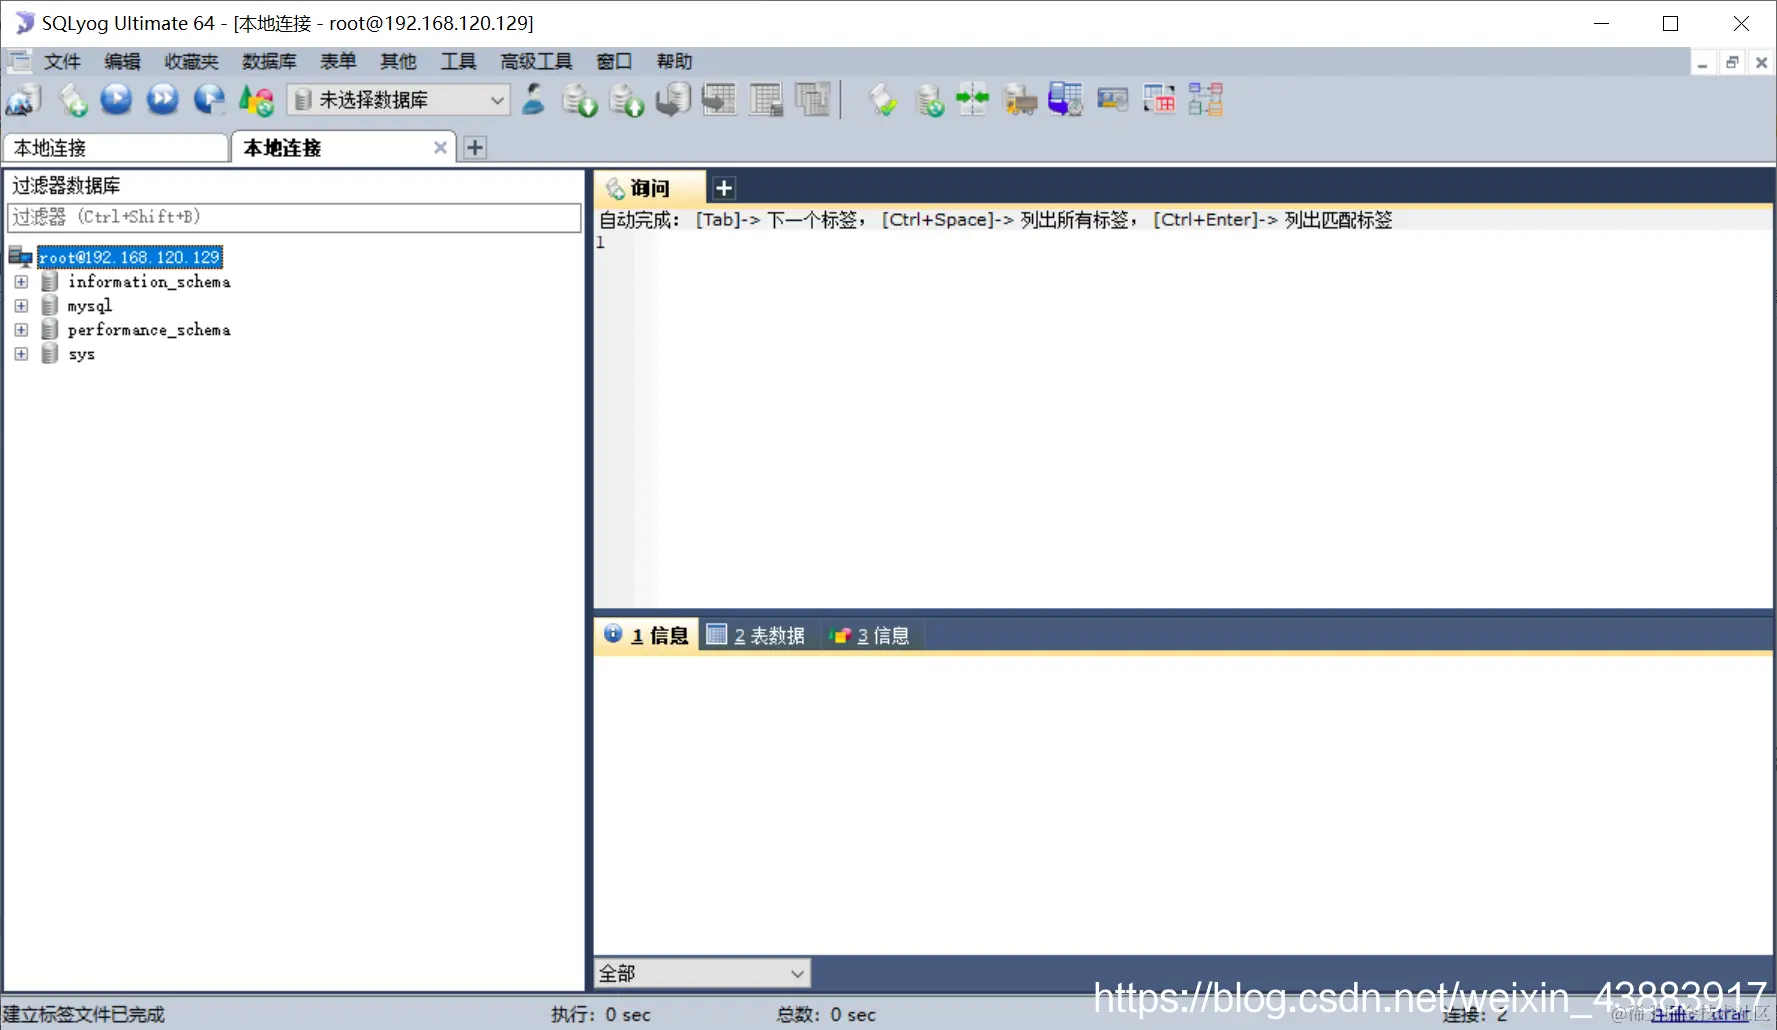The height and width of the screenshot is (1030, 1777).
Task: Open the schema designer icon
Action: point(1206,100)
